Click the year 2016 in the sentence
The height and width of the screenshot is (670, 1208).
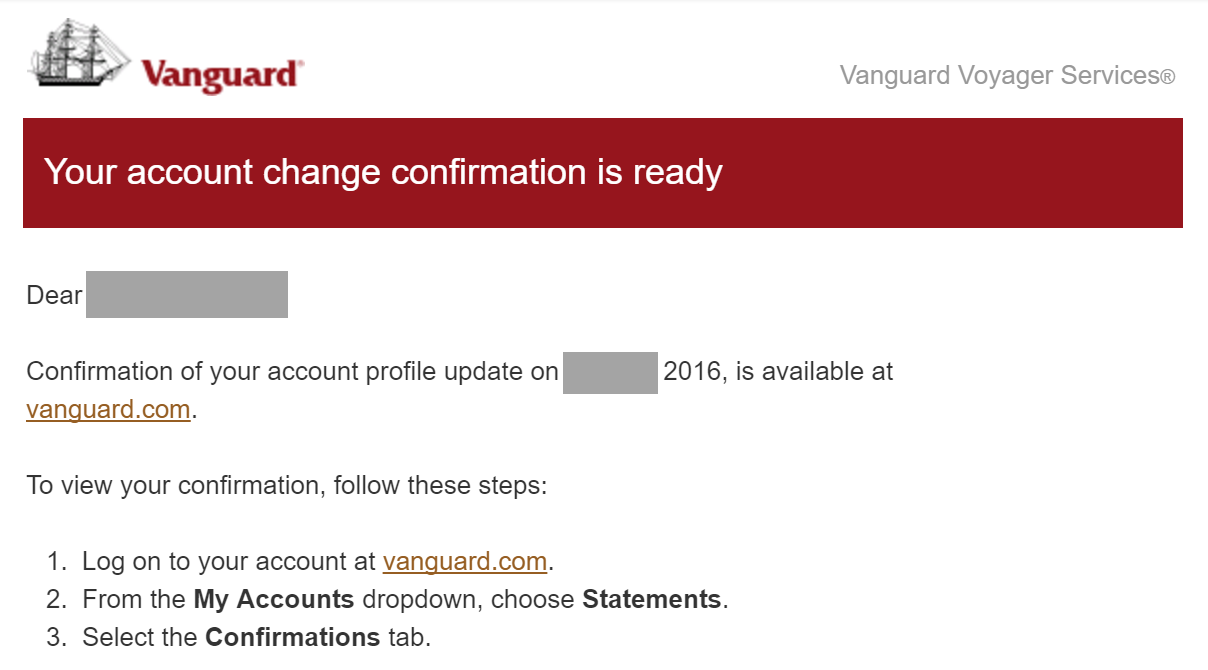691,372
